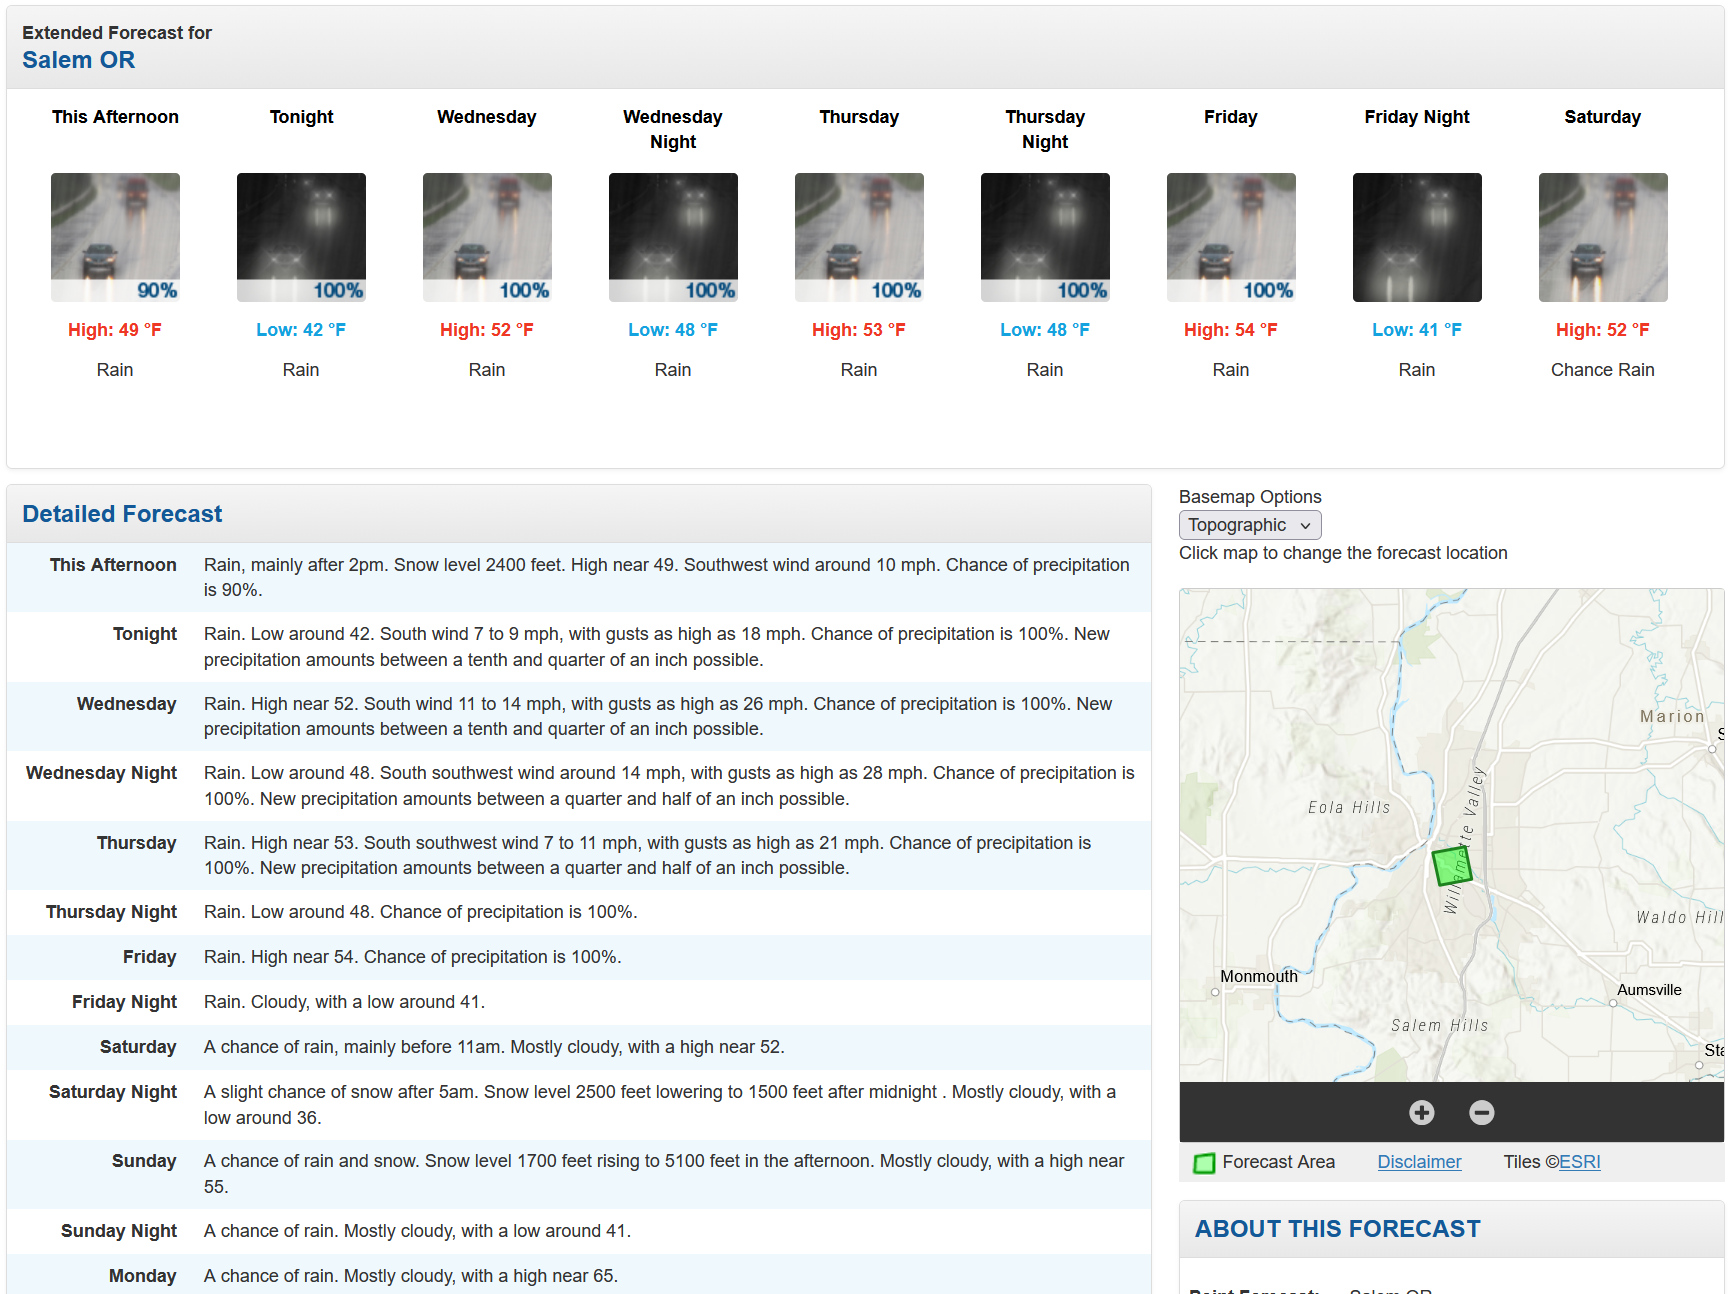Viewport: 1728px width, 1294px height.
Task: Click the Thursday Night forecast icon
Action: [1045, 237]
